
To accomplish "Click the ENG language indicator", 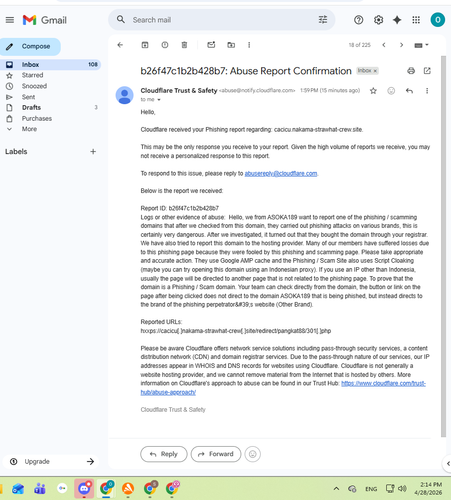I will [371, 489].
